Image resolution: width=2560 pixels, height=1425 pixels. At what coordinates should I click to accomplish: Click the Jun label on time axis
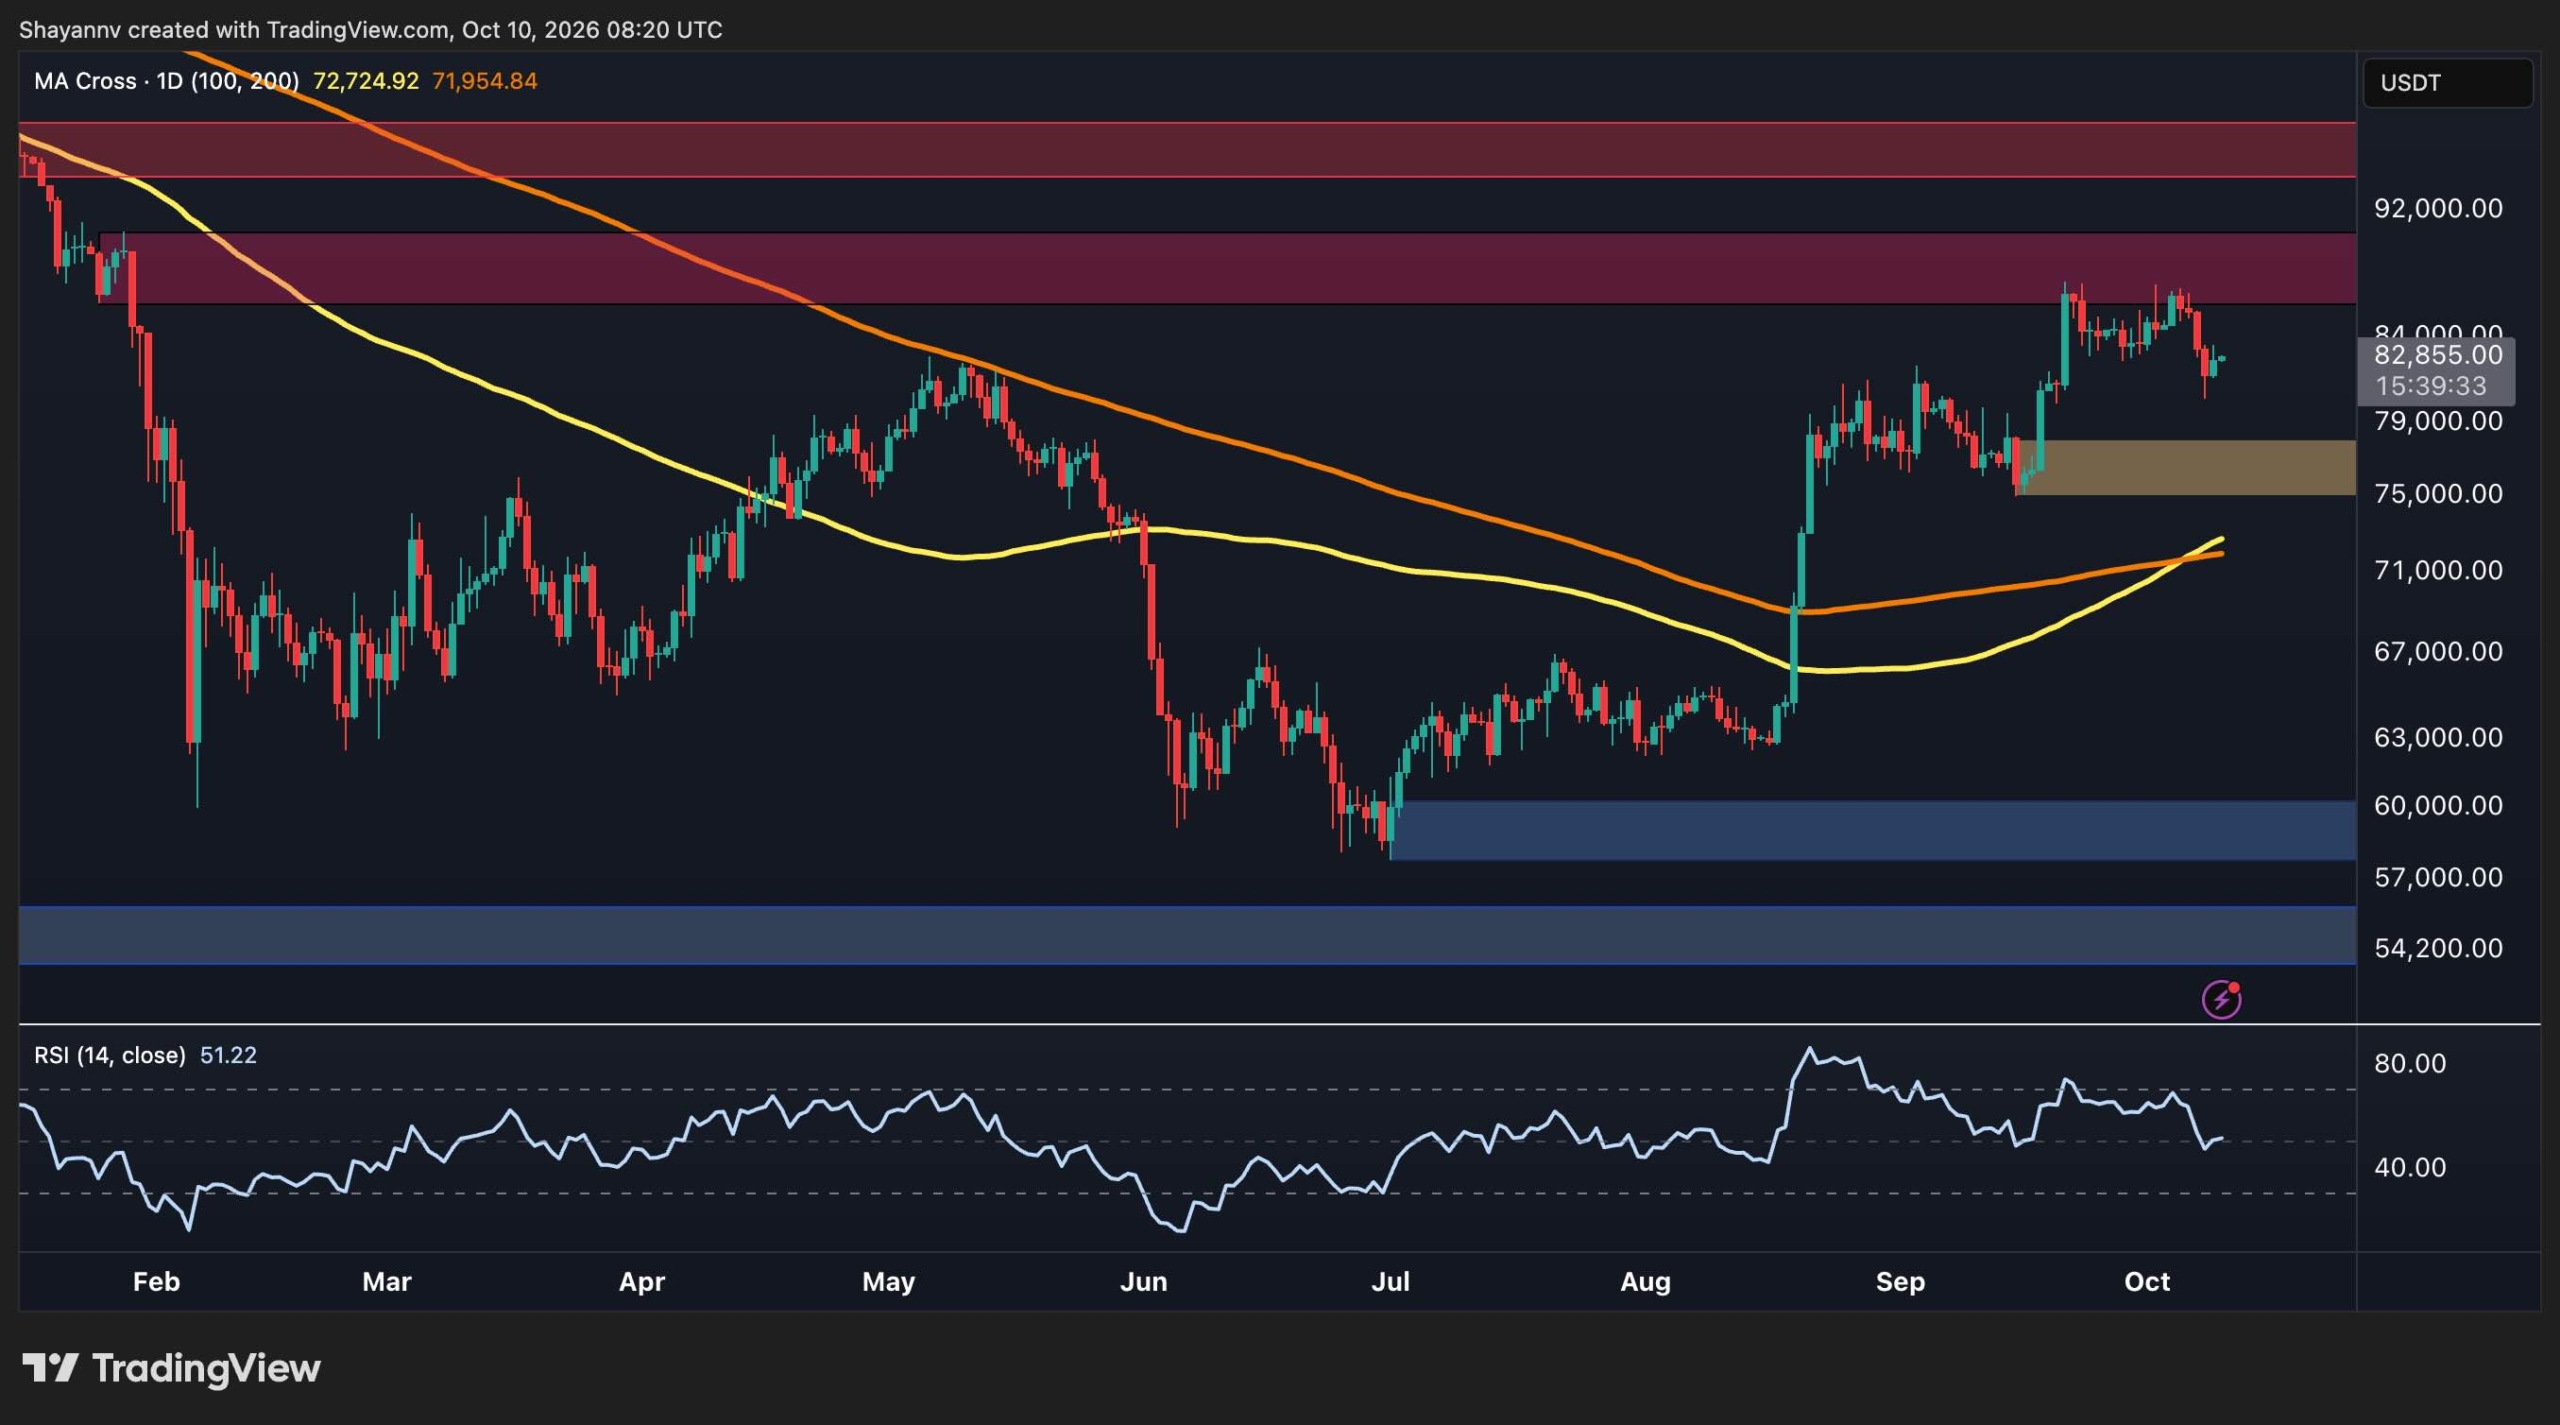pos(1143,1282)
